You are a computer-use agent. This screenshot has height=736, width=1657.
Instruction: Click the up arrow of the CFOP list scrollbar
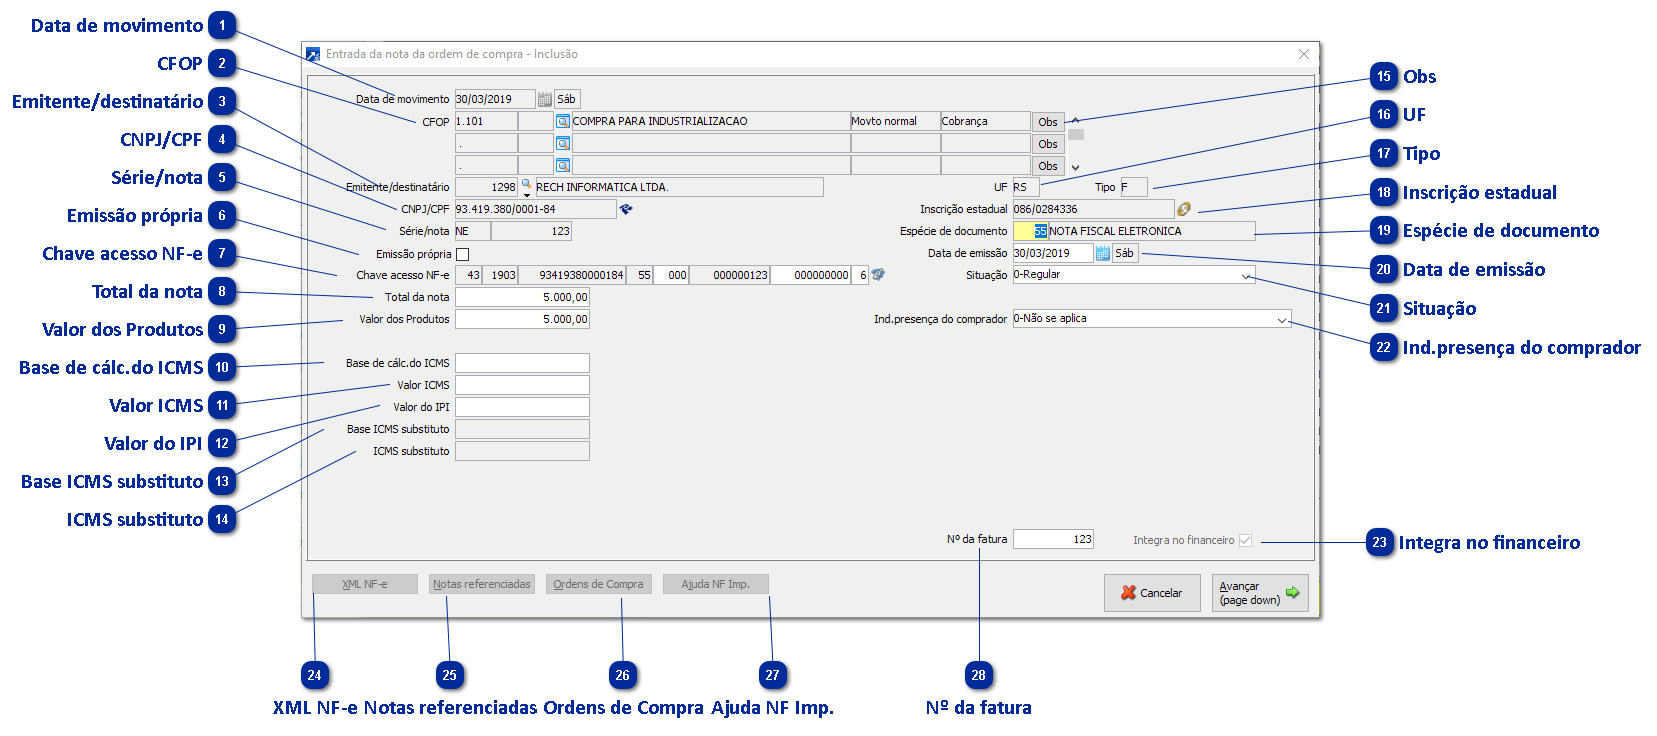click(1076, 120)
